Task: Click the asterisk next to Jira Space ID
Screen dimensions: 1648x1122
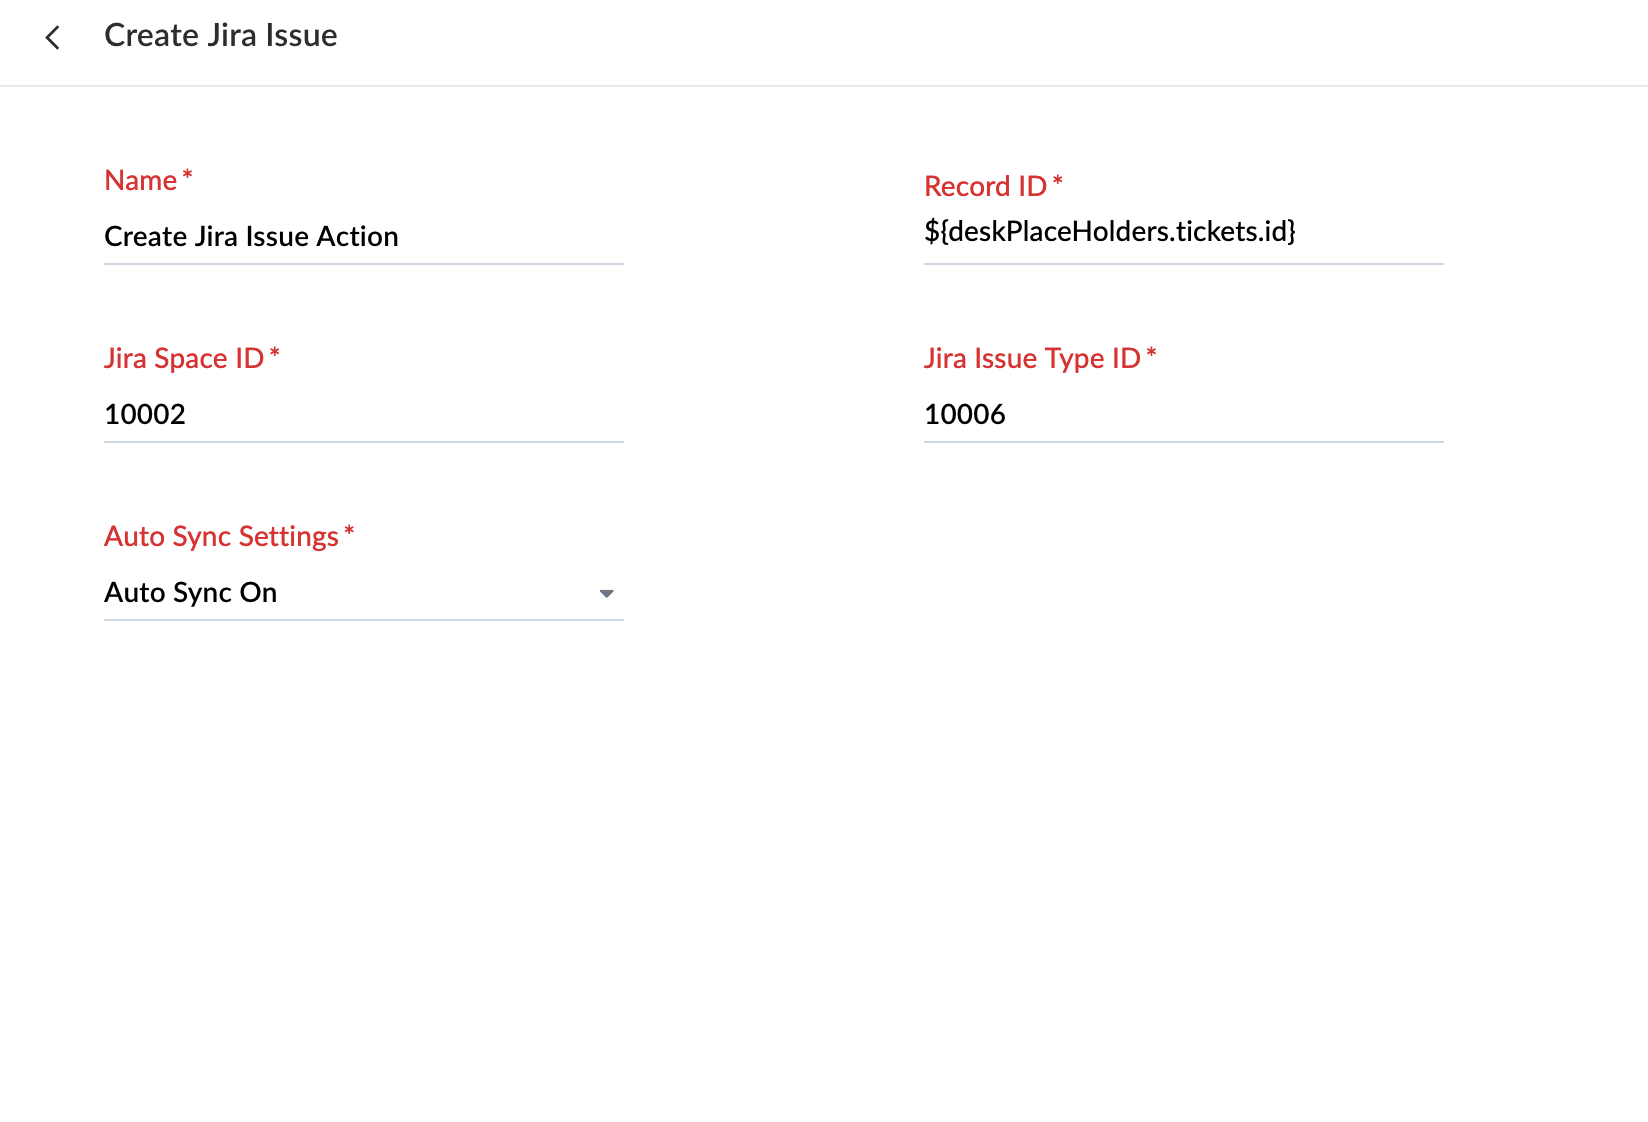Action: point(275,353)
